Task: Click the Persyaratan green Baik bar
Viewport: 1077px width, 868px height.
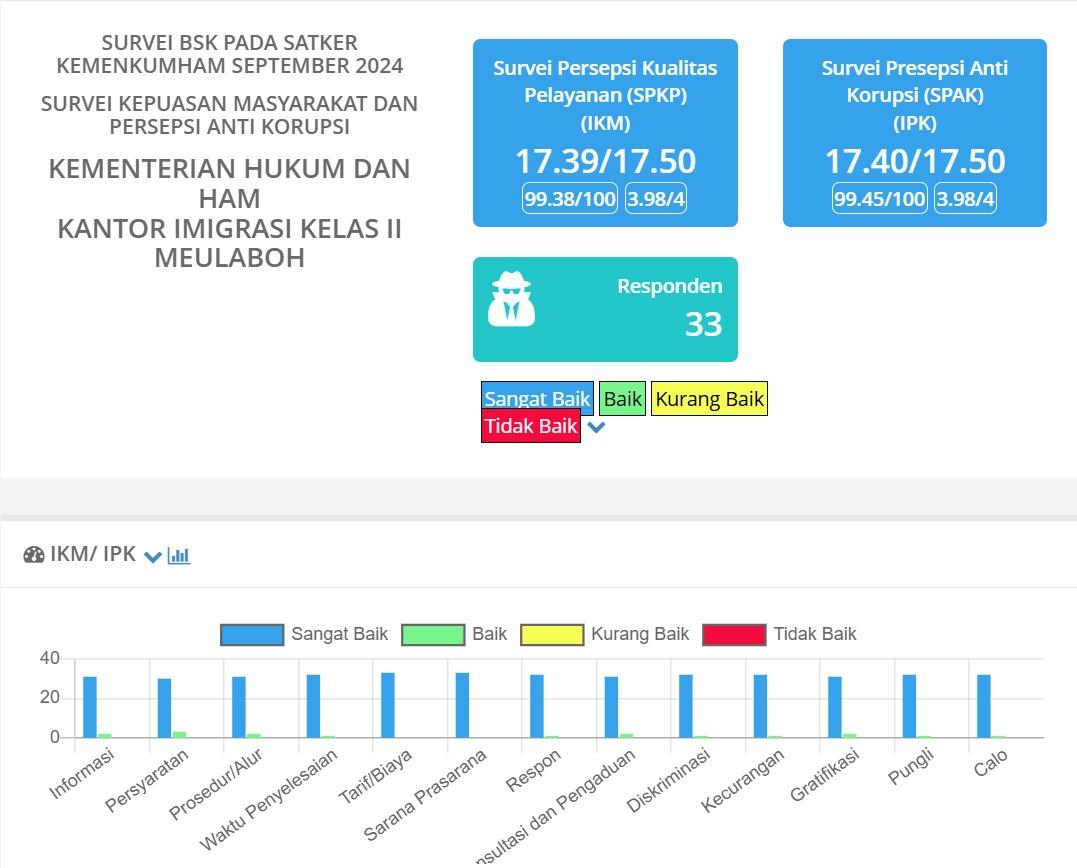Action: pos(179,735)
